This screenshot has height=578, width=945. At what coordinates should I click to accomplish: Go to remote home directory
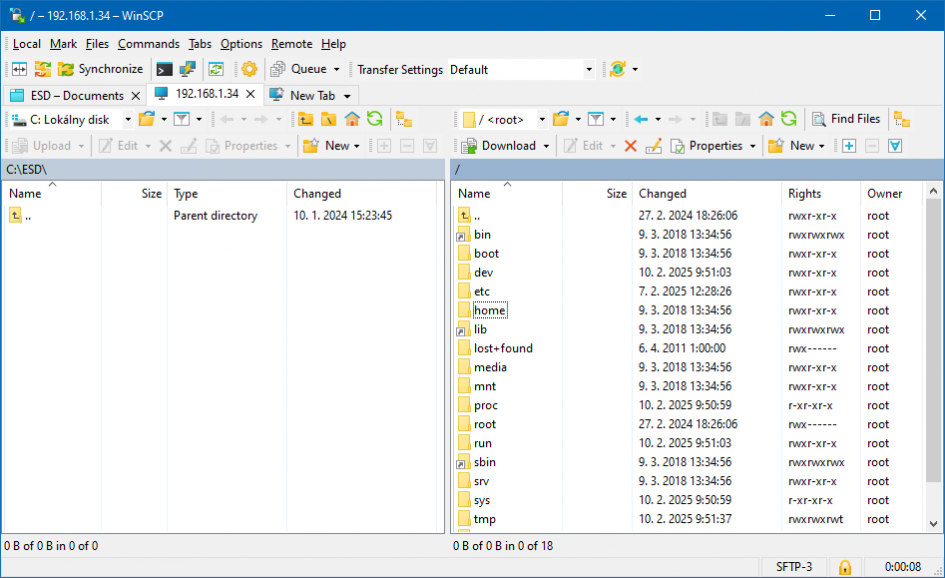click(x=766, y=119)
